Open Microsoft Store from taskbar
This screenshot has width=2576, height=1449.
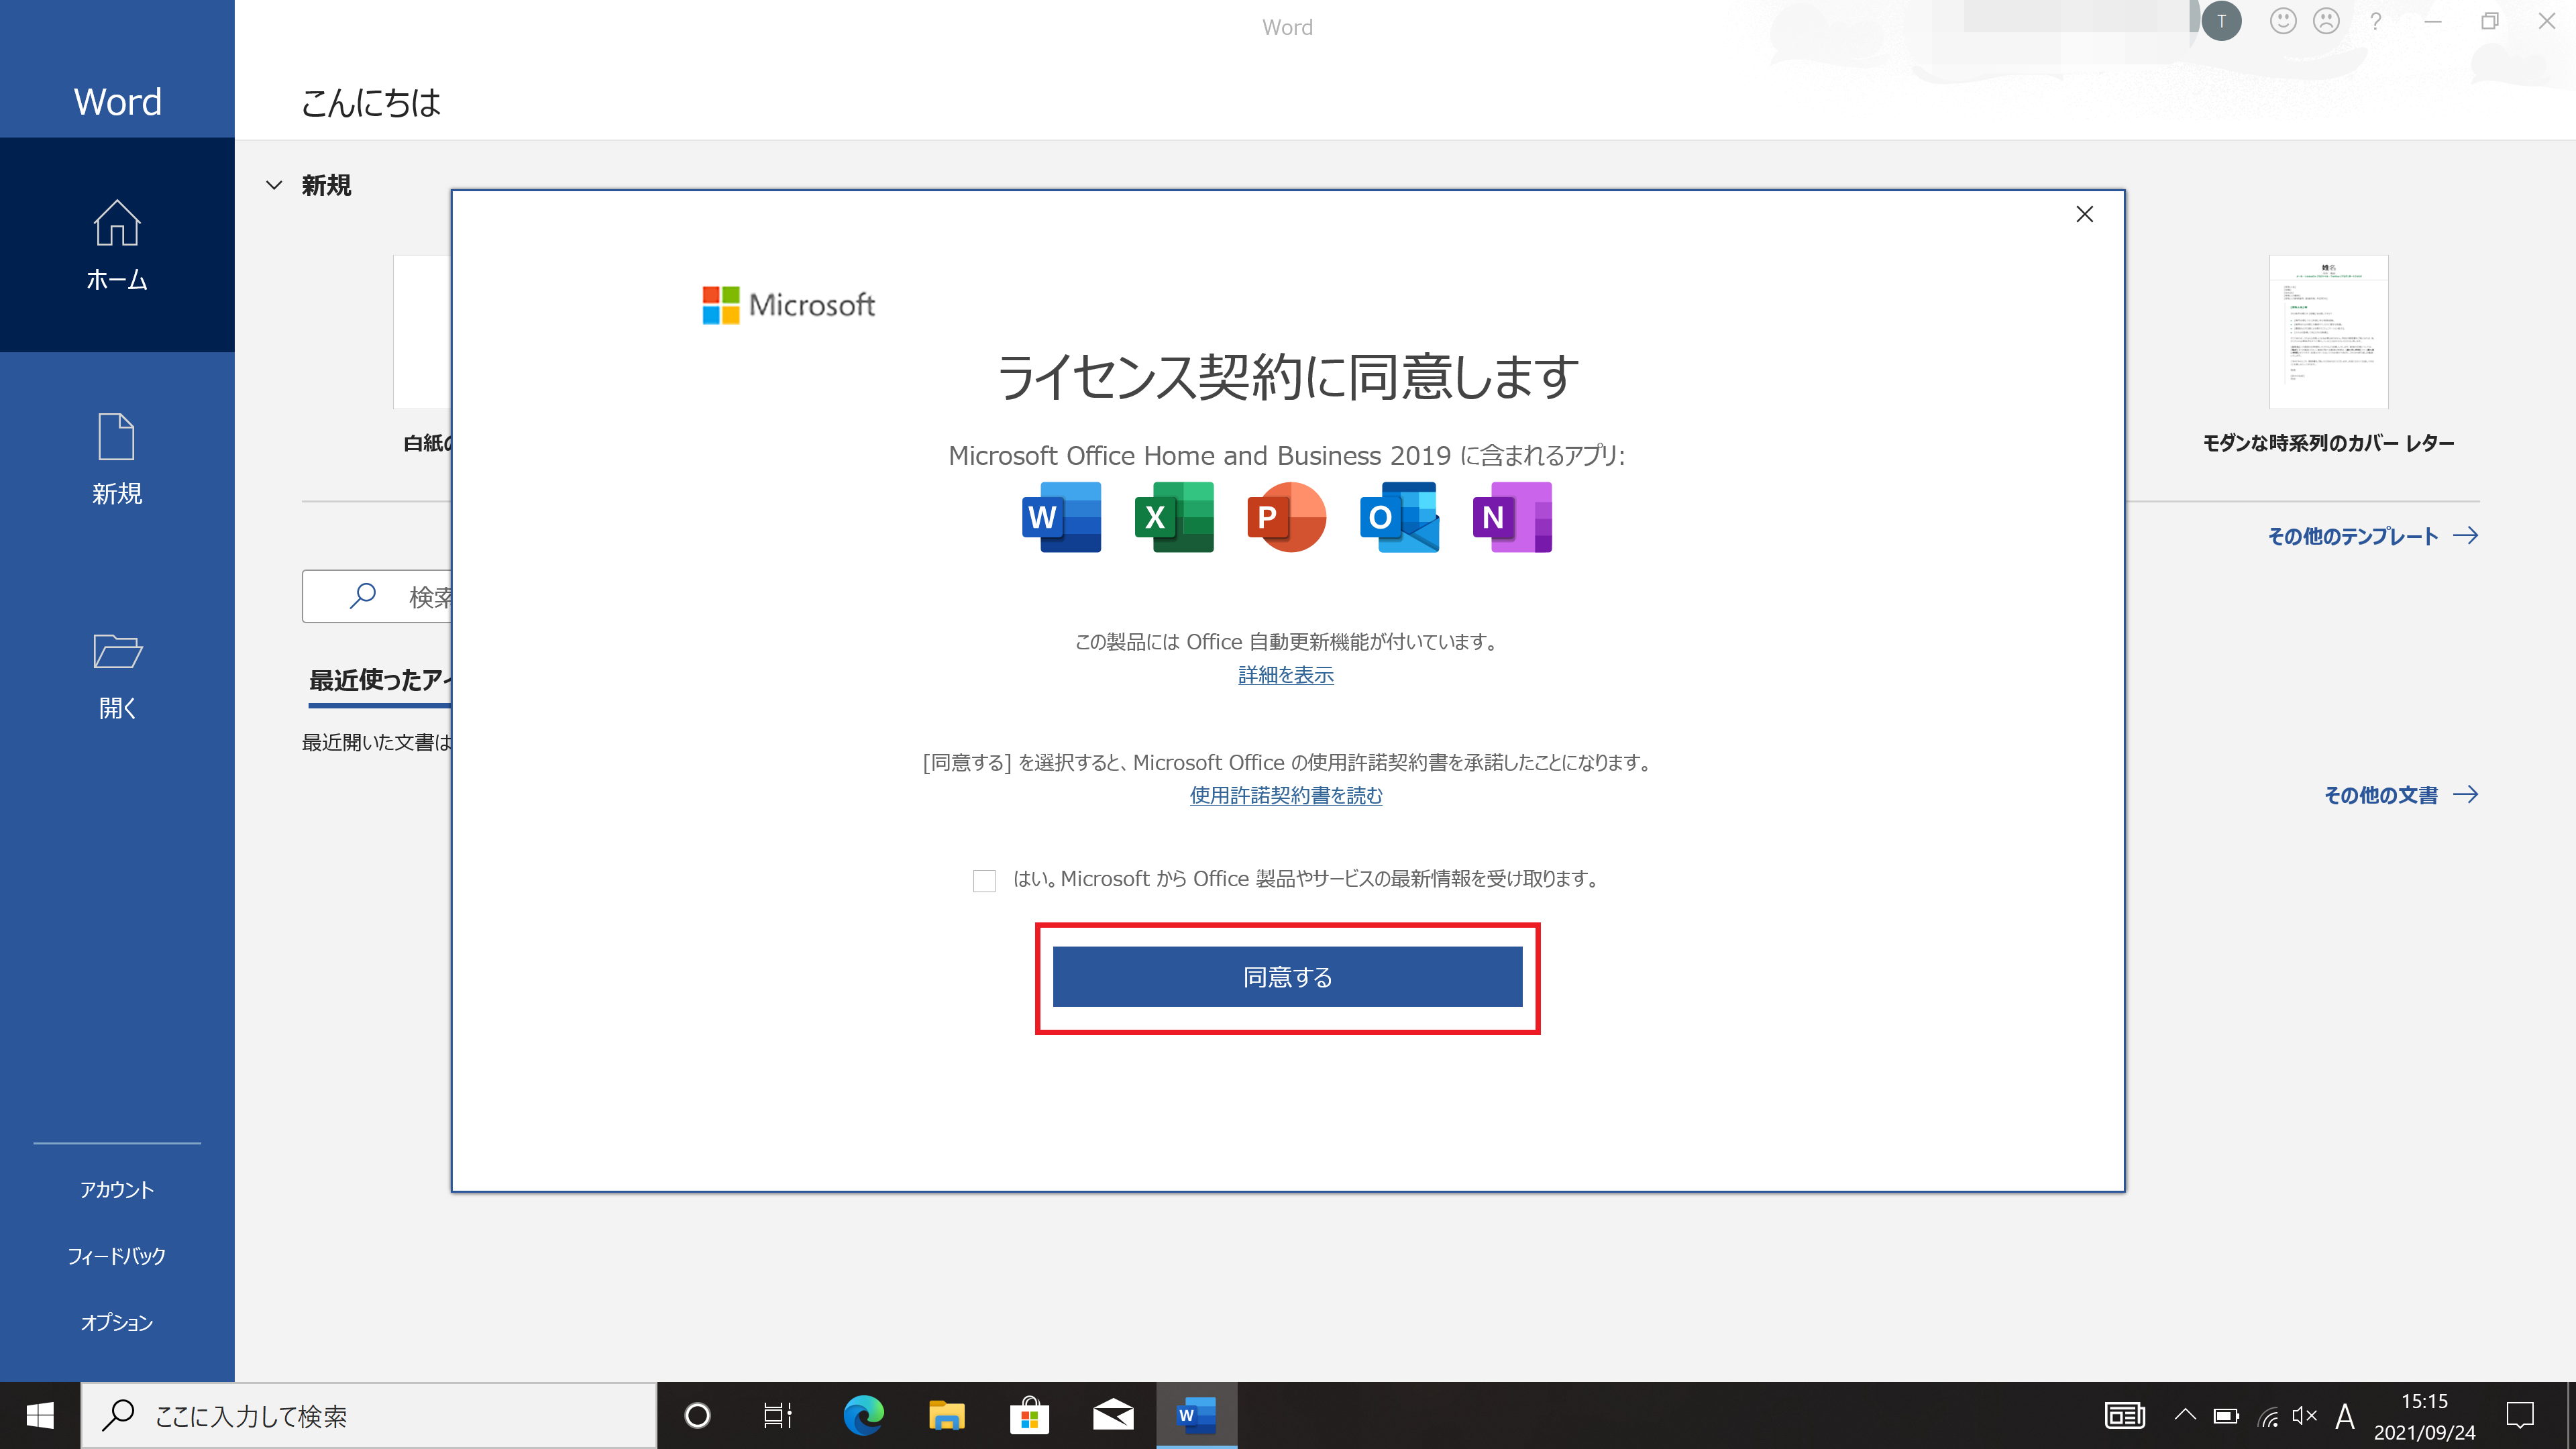[1029, 1416]
